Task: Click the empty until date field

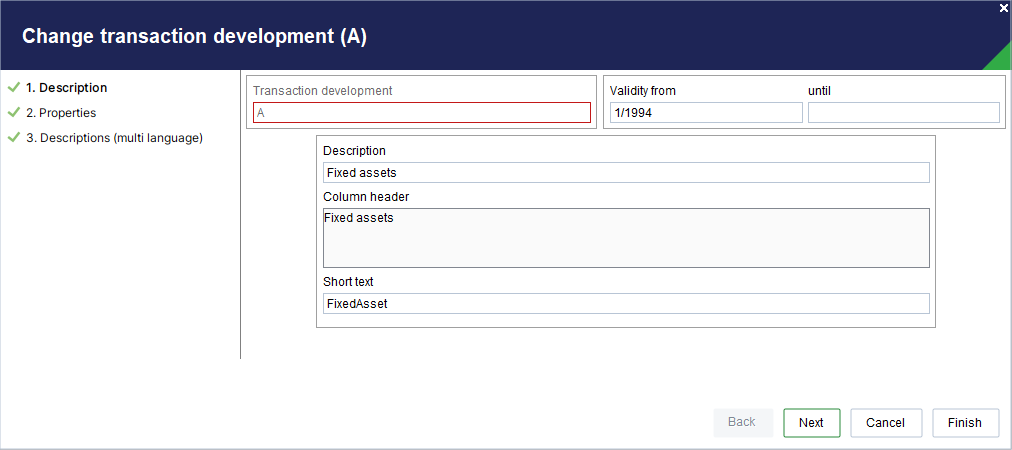Action: point(904,112)
